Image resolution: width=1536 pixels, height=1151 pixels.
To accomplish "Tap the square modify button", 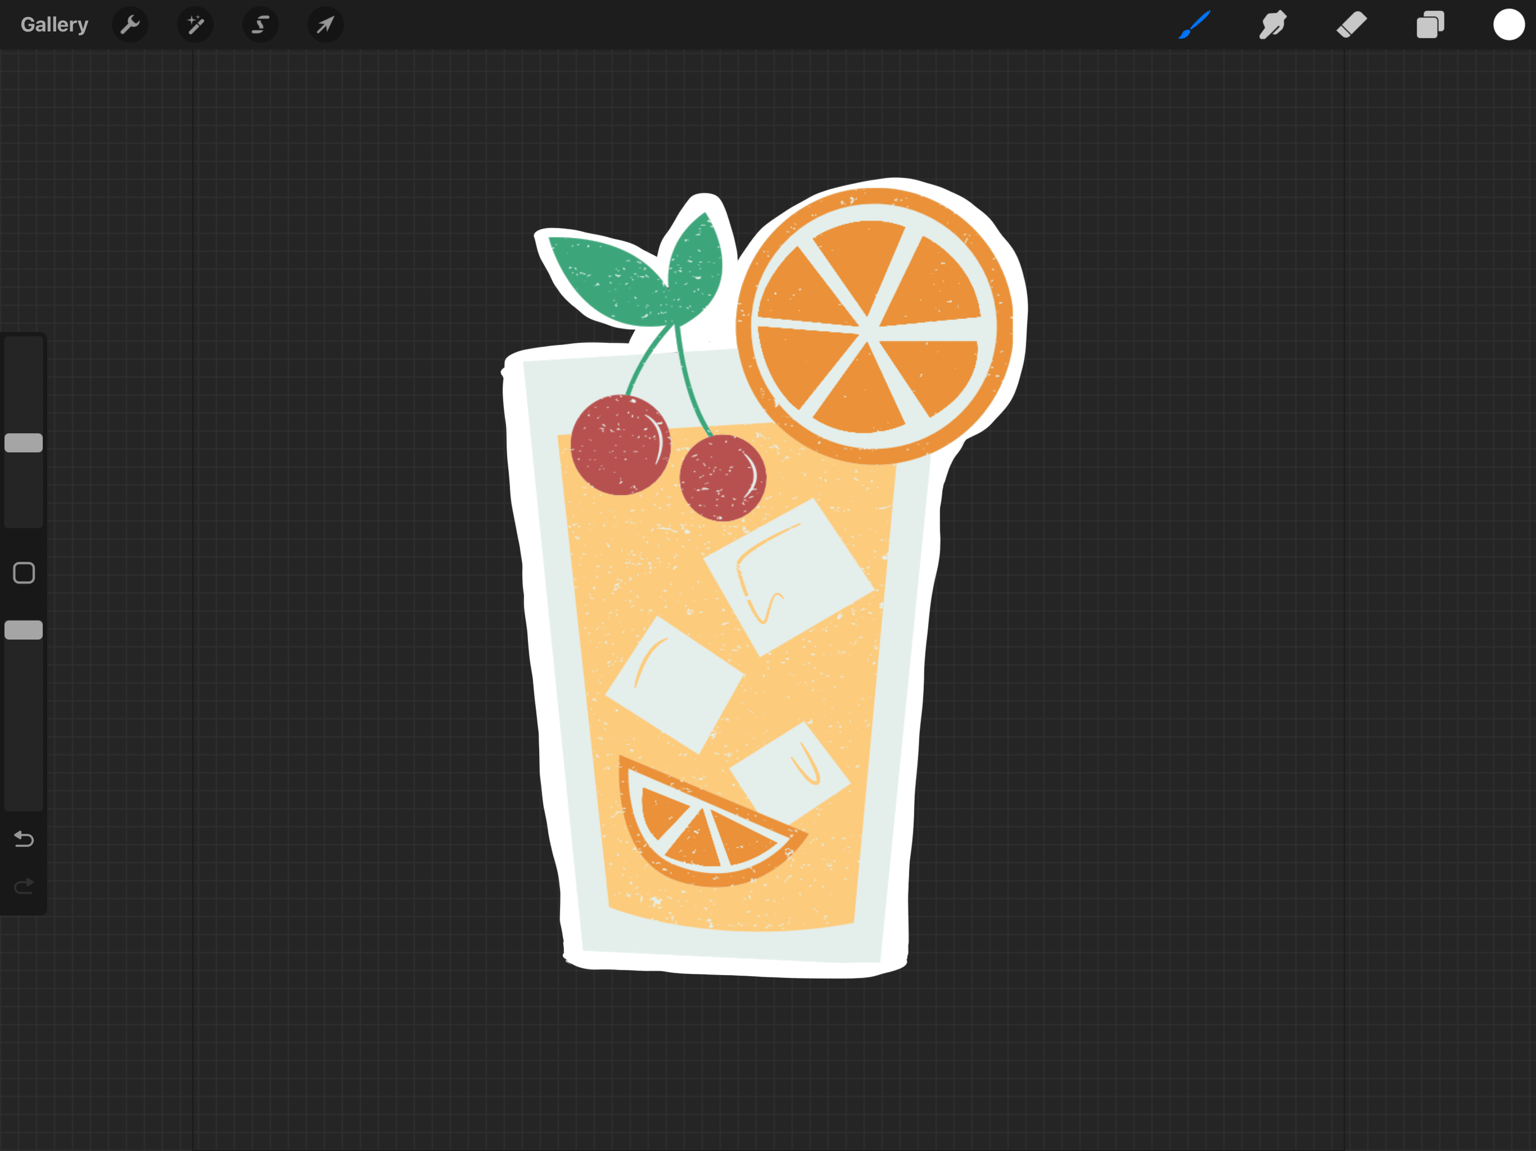I will click(24, 573).
